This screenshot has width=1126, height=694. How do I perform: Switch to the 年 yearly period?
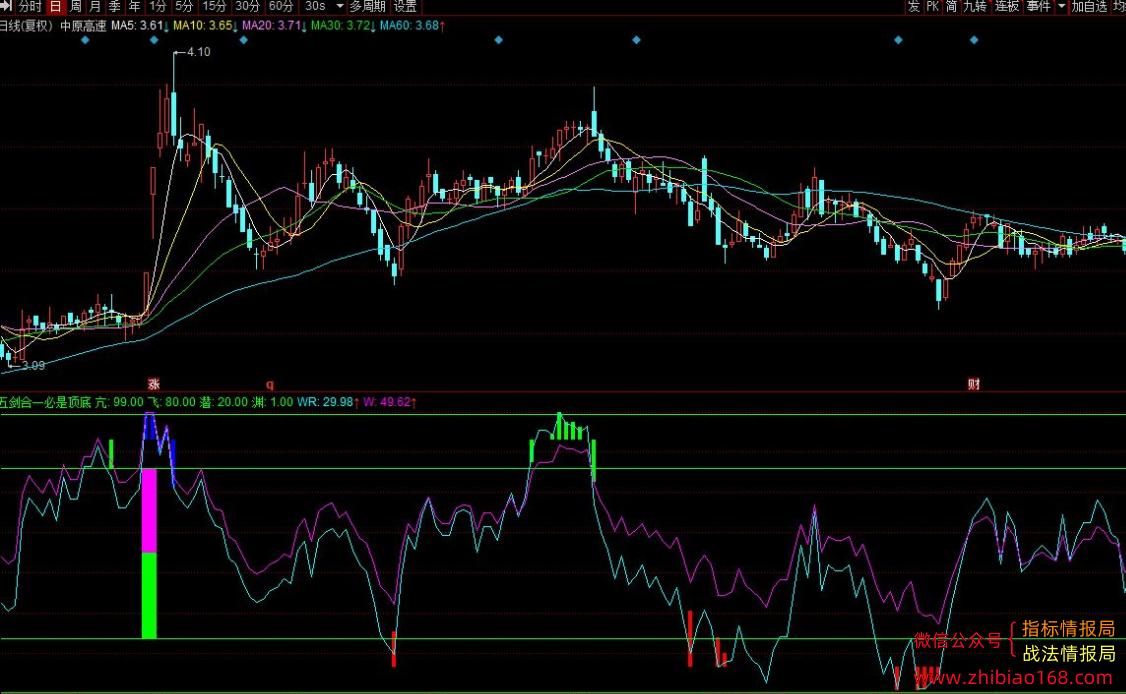pos(134,6)
